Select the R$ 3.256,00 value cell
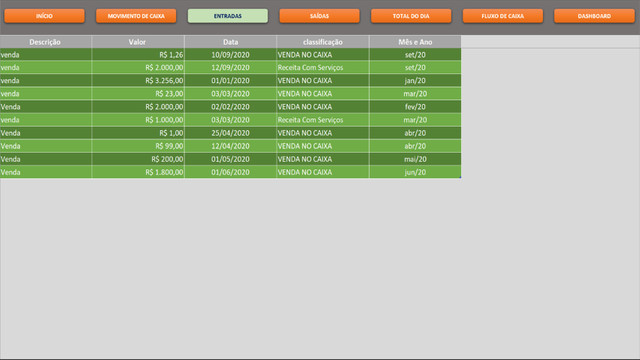This screenshot has height=360, width=640. [x=138, y=80]
